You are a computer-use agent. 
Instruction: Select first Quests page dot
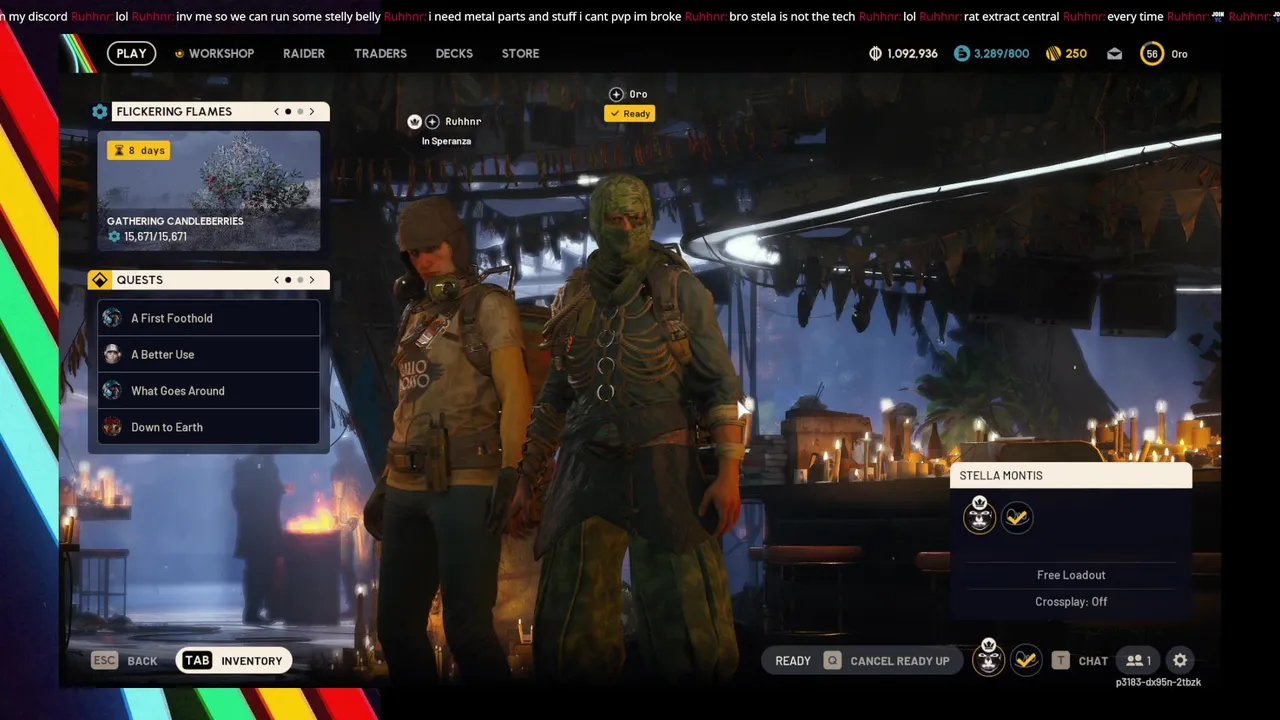click(x=288, y=280)
